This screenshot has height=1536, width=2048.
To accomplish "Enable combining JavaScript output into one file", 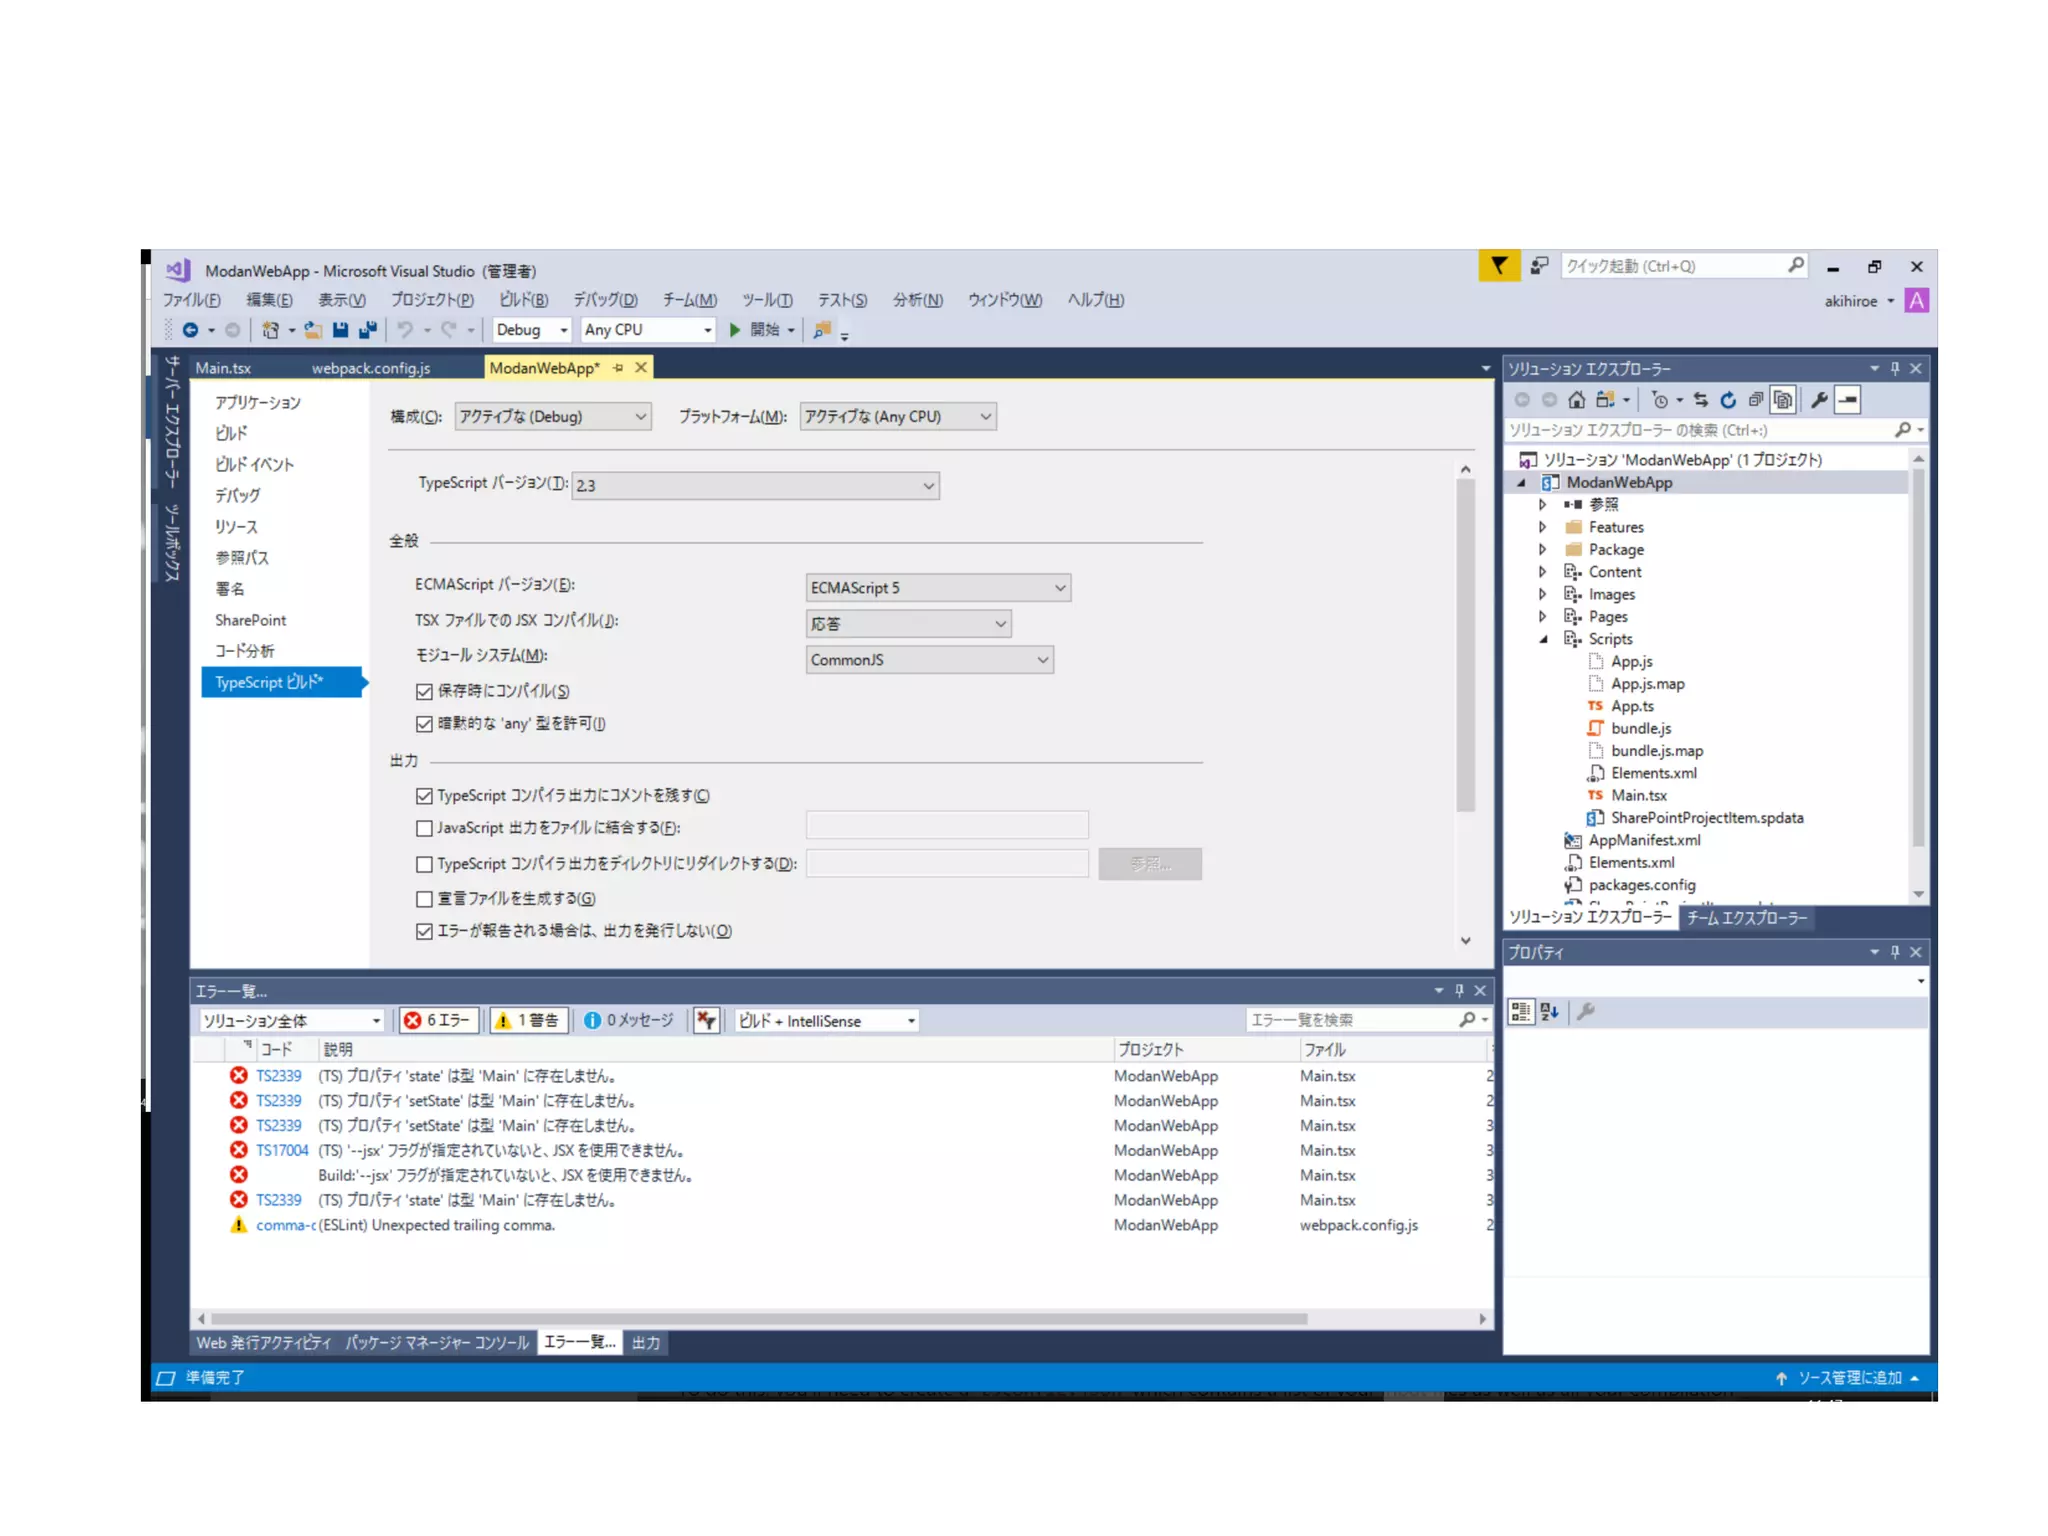I will [424, 828].
